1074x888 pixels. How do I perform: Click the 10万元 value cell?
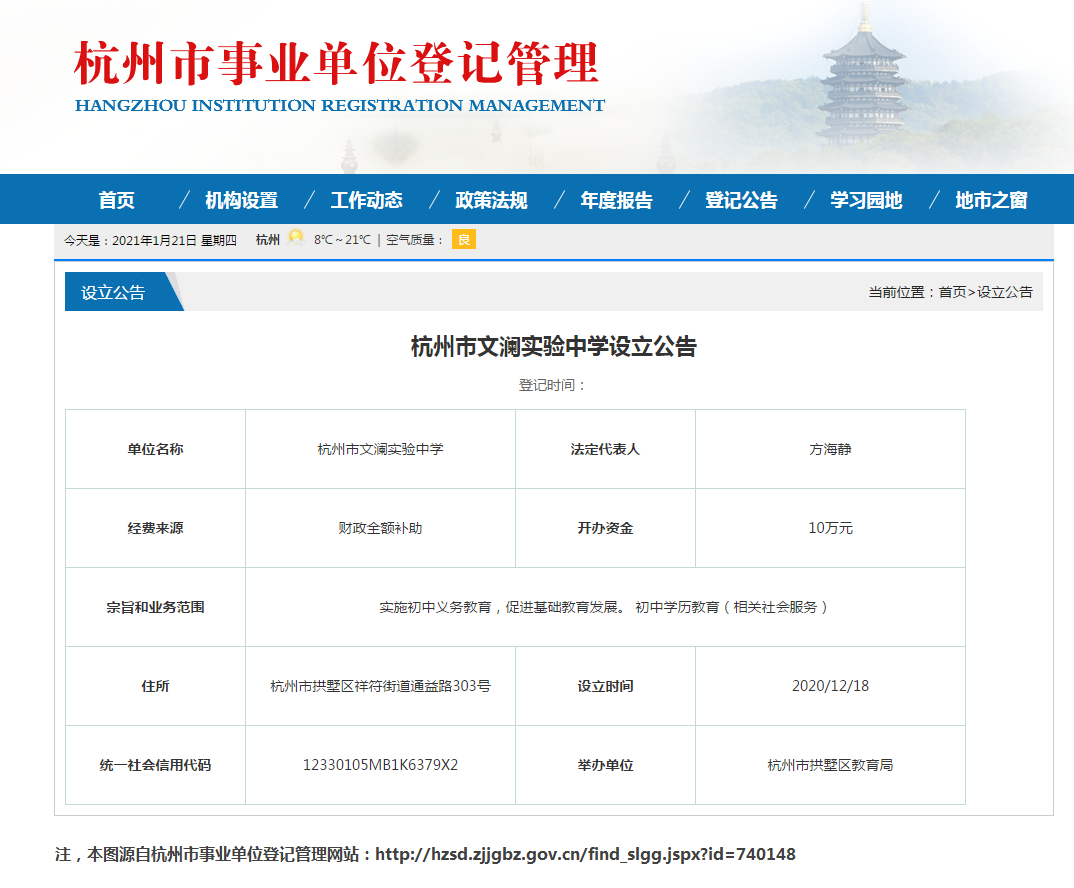(830, 528)
